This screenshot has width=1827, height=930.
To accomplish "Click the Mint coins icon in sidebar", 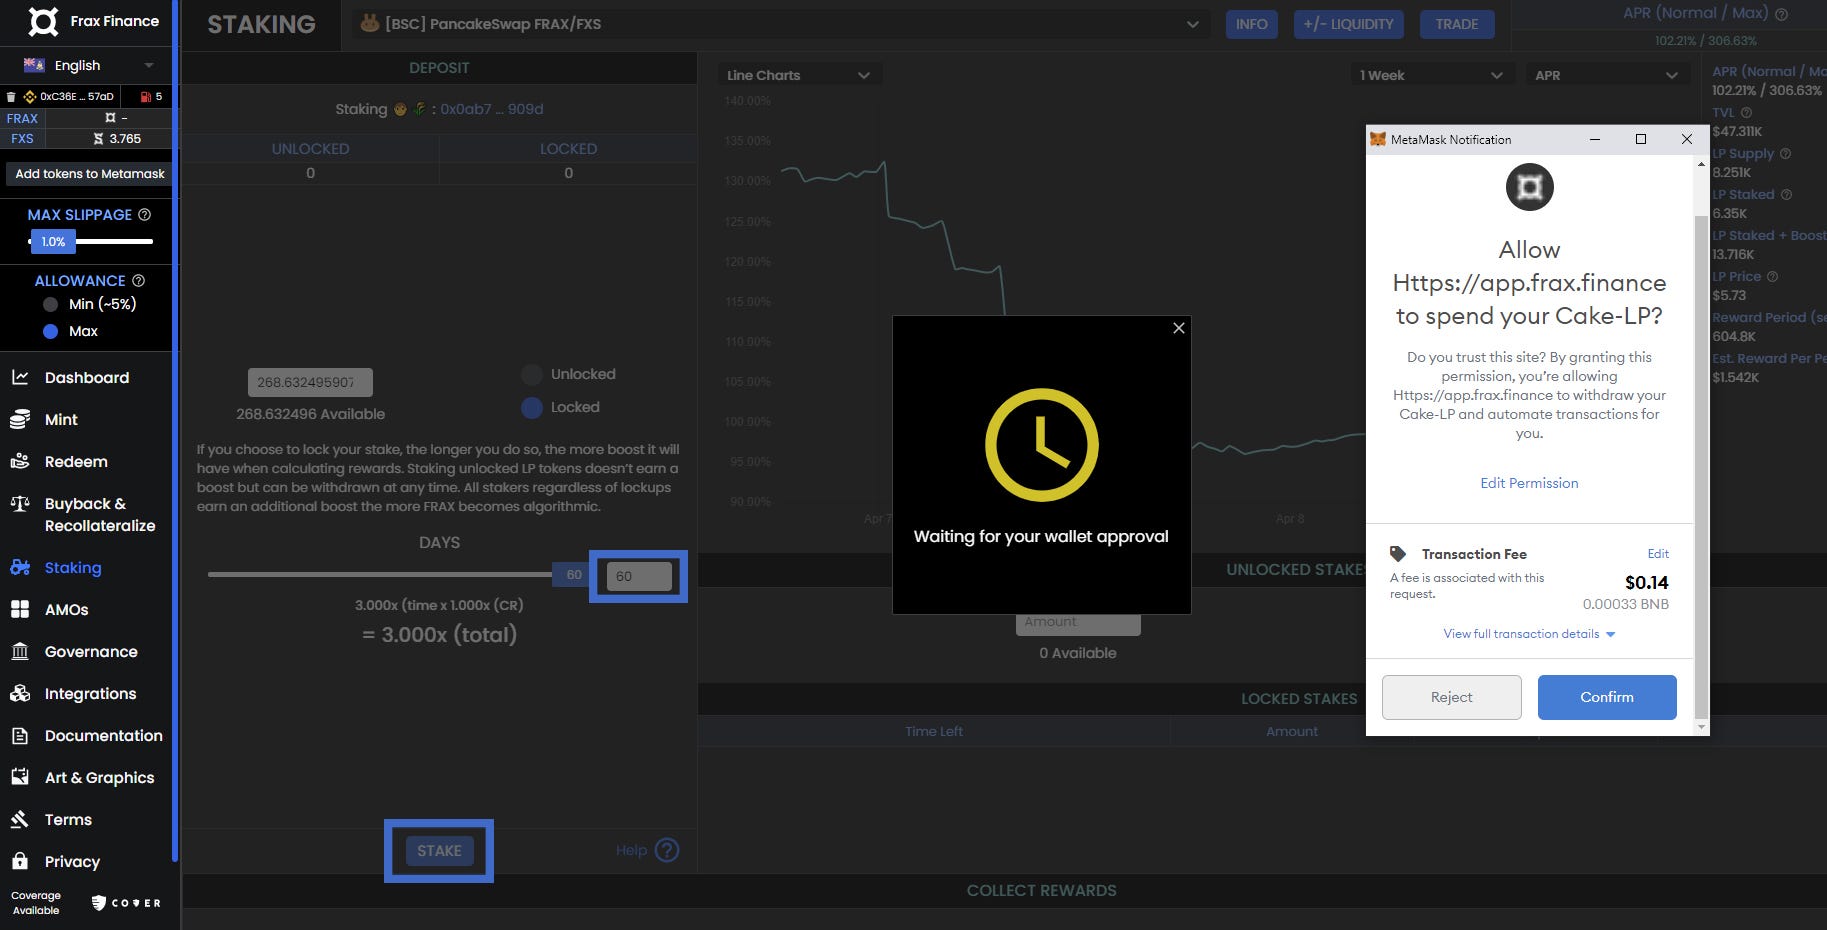I will point(20,419).
